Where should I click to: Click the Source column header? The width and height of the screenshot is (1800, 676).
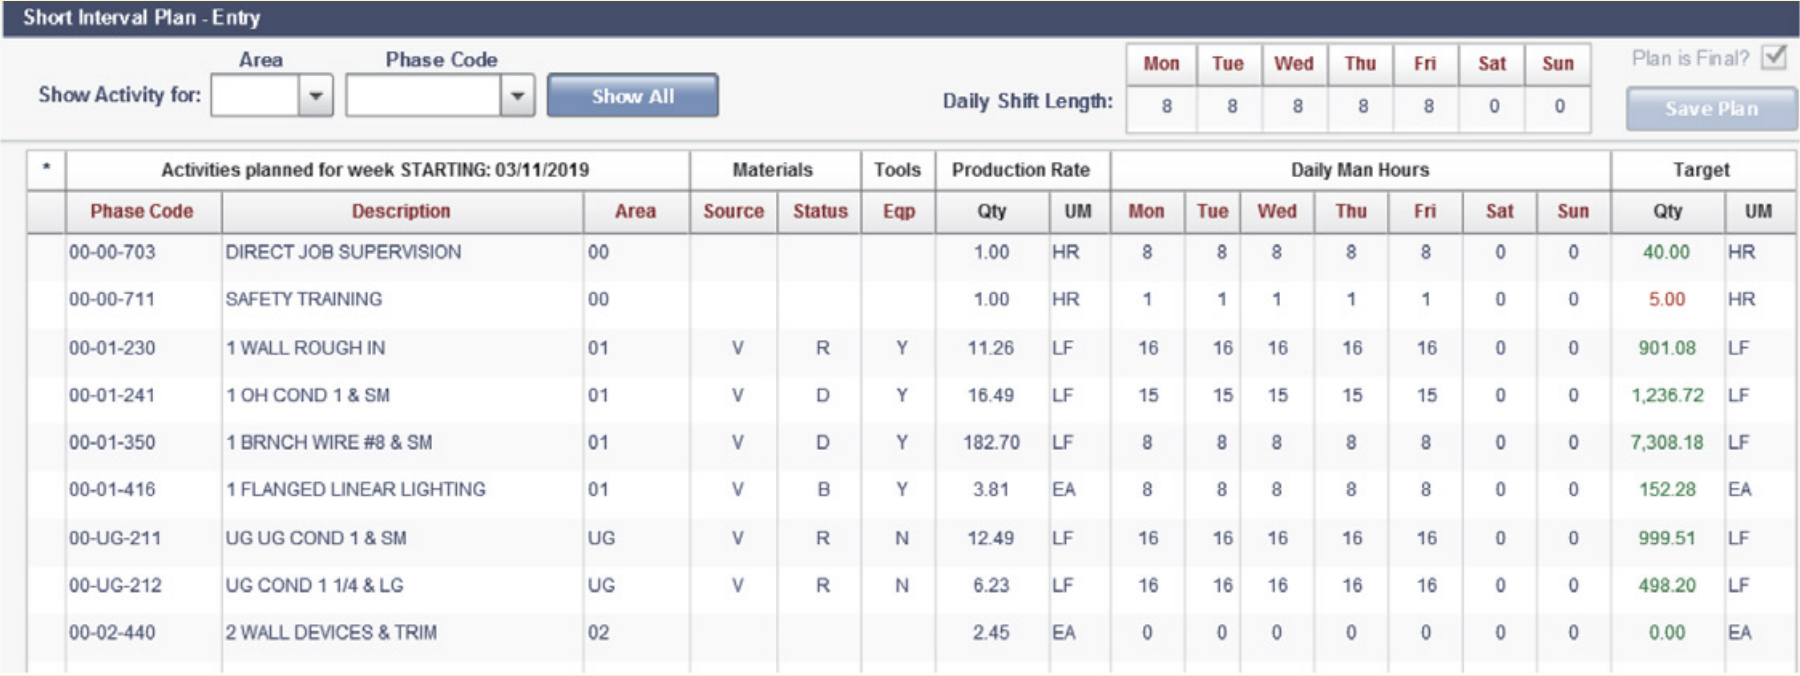(x=734, y=212)
